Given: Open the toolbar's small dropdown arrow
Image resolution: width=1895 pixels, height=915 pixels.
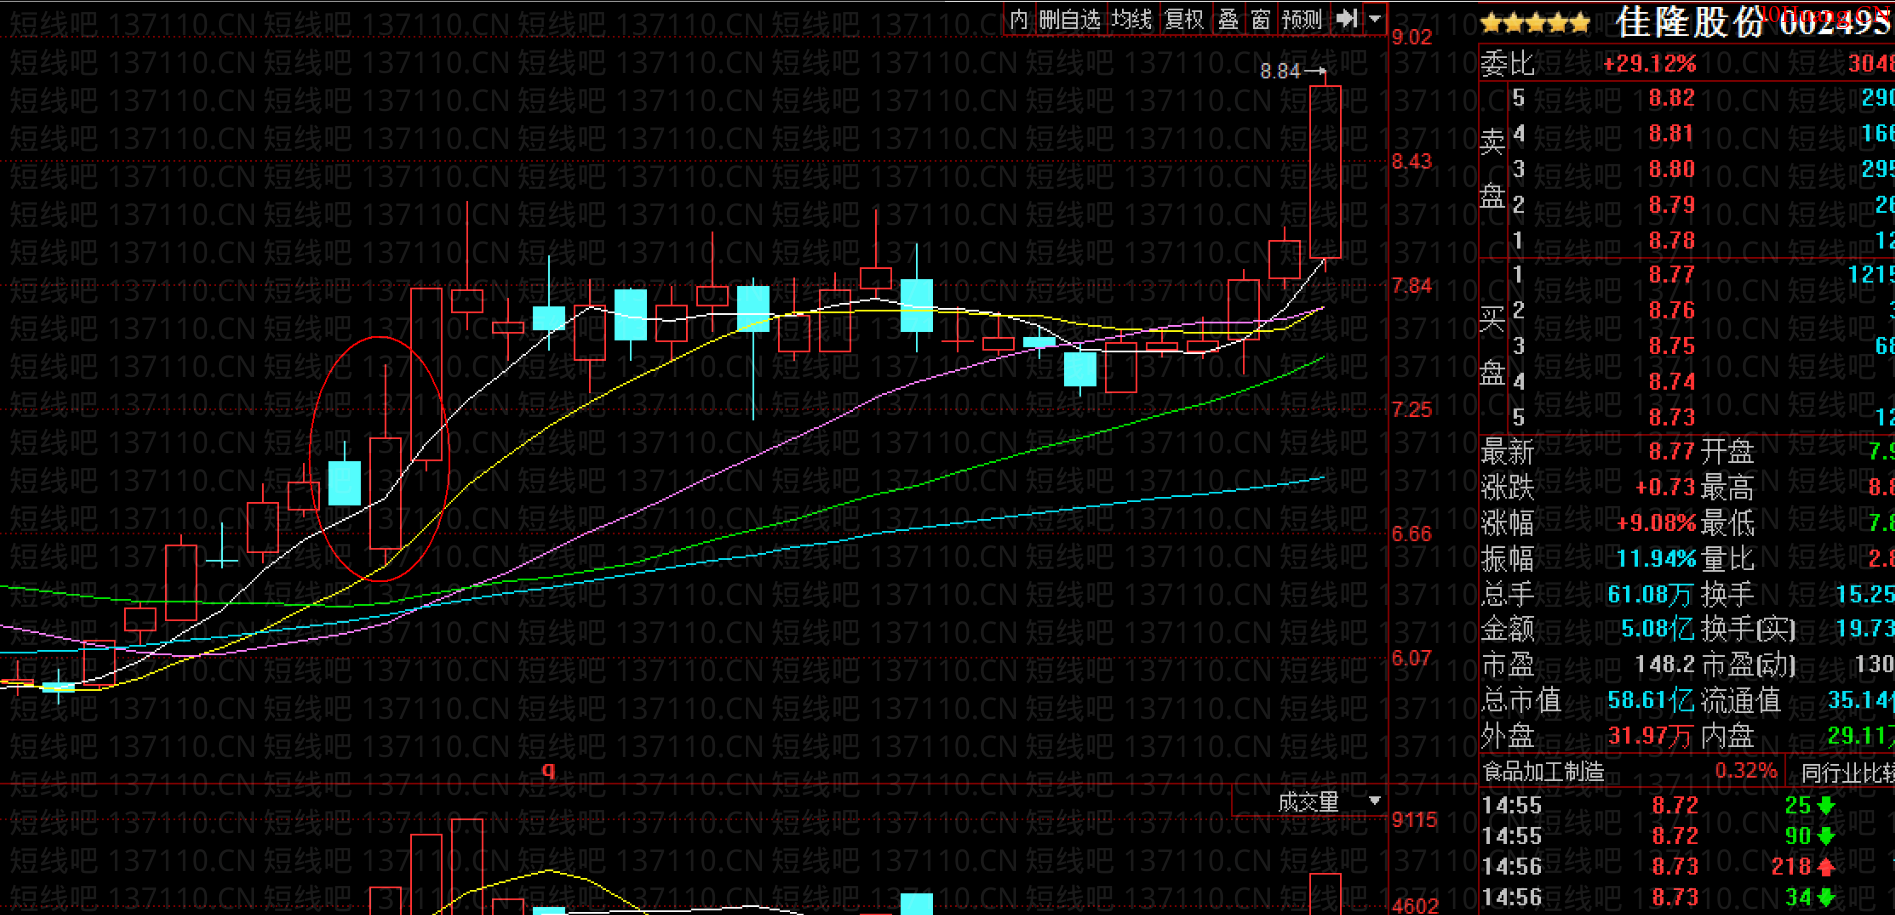Looking at the screenshot, I should tap(1375, 18).
